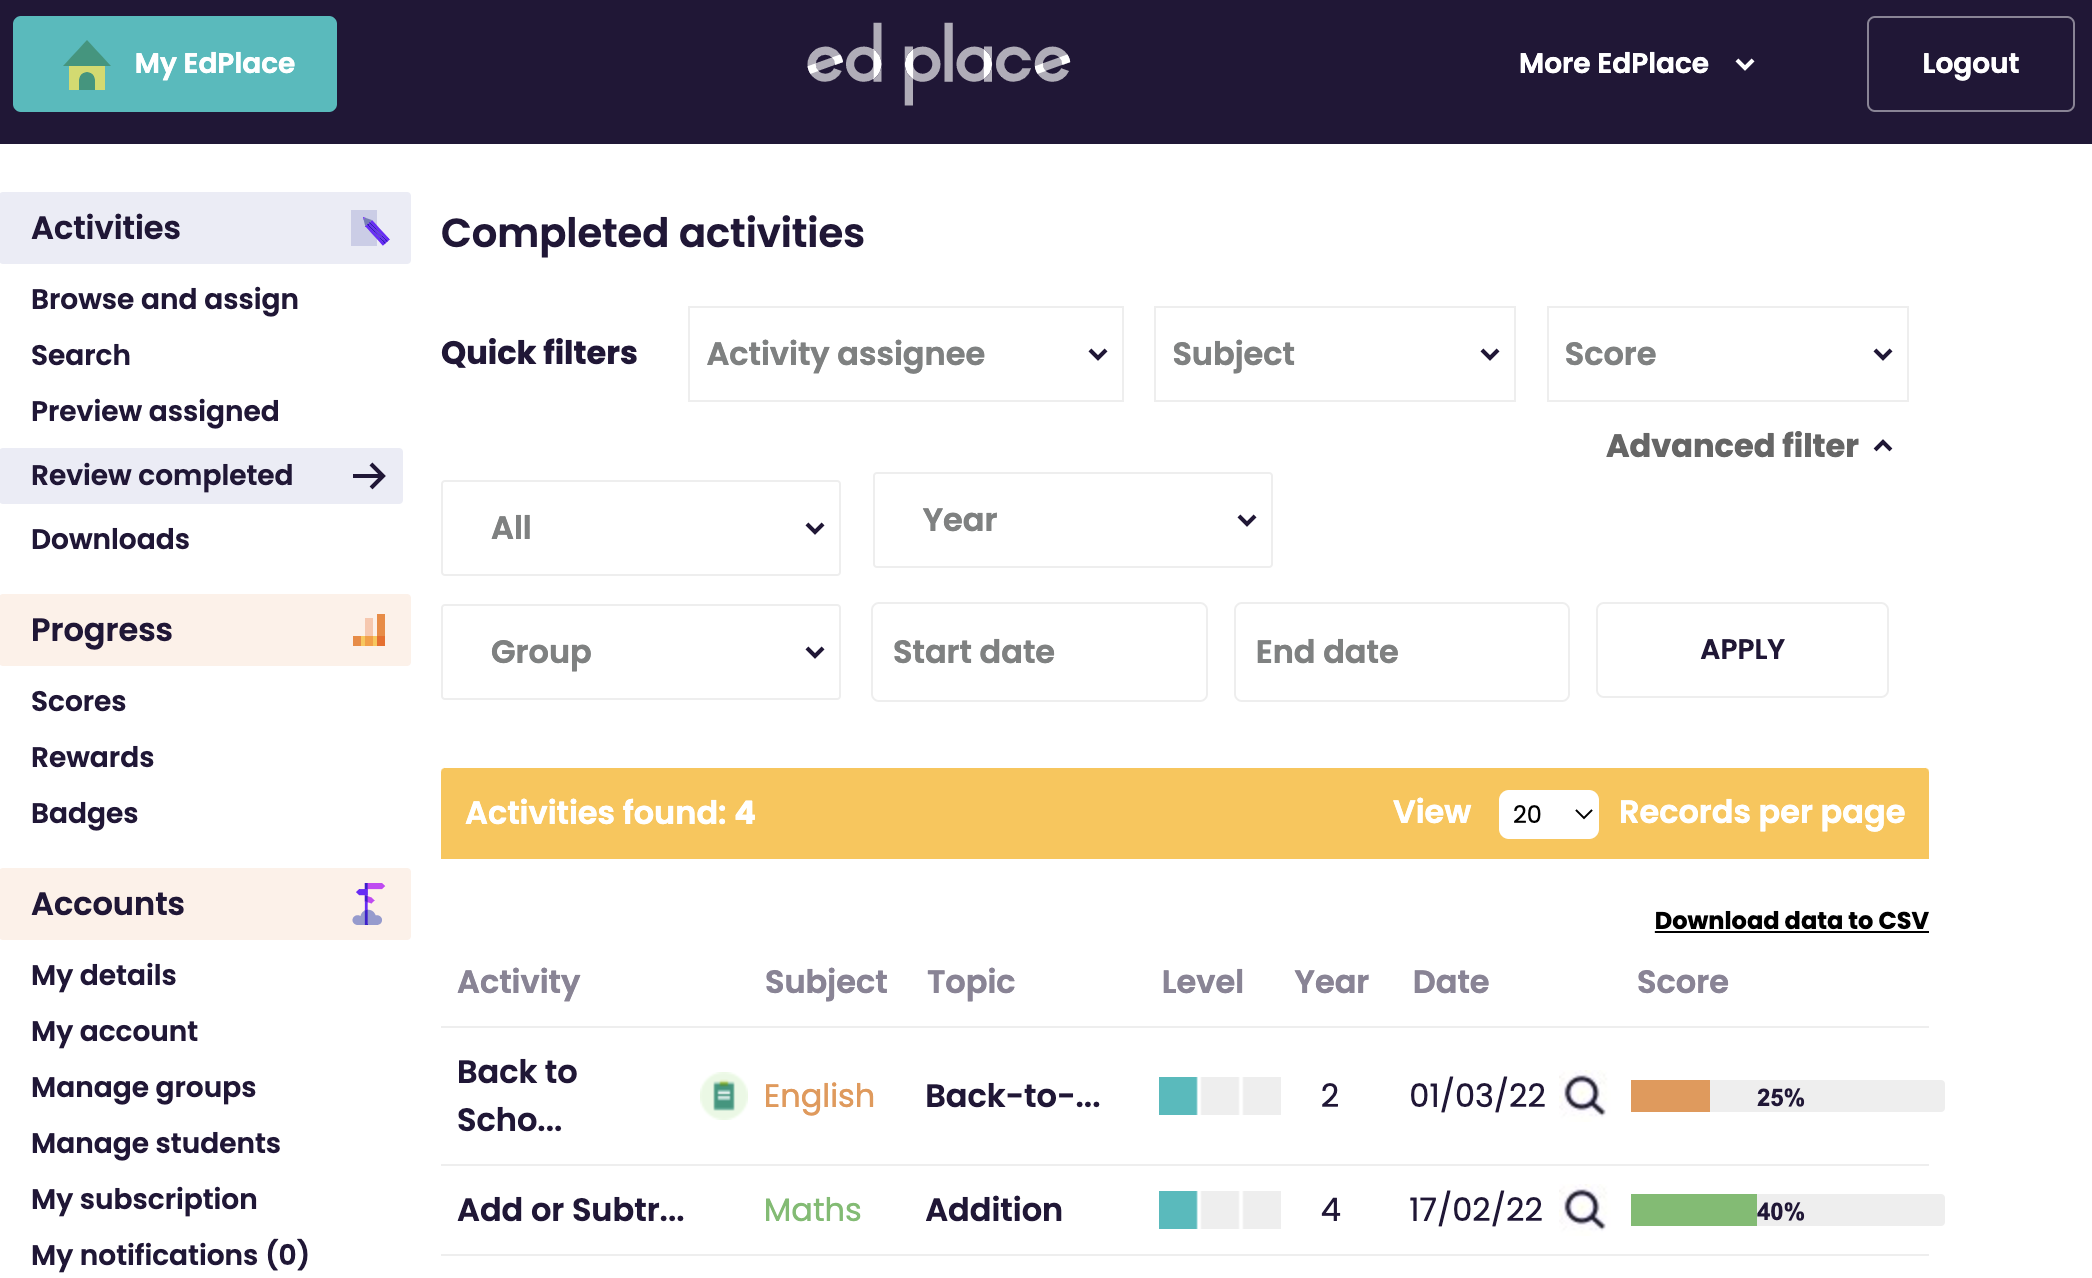
Task: Click the arrow icon next to Review completed
Action: (369, 476)
